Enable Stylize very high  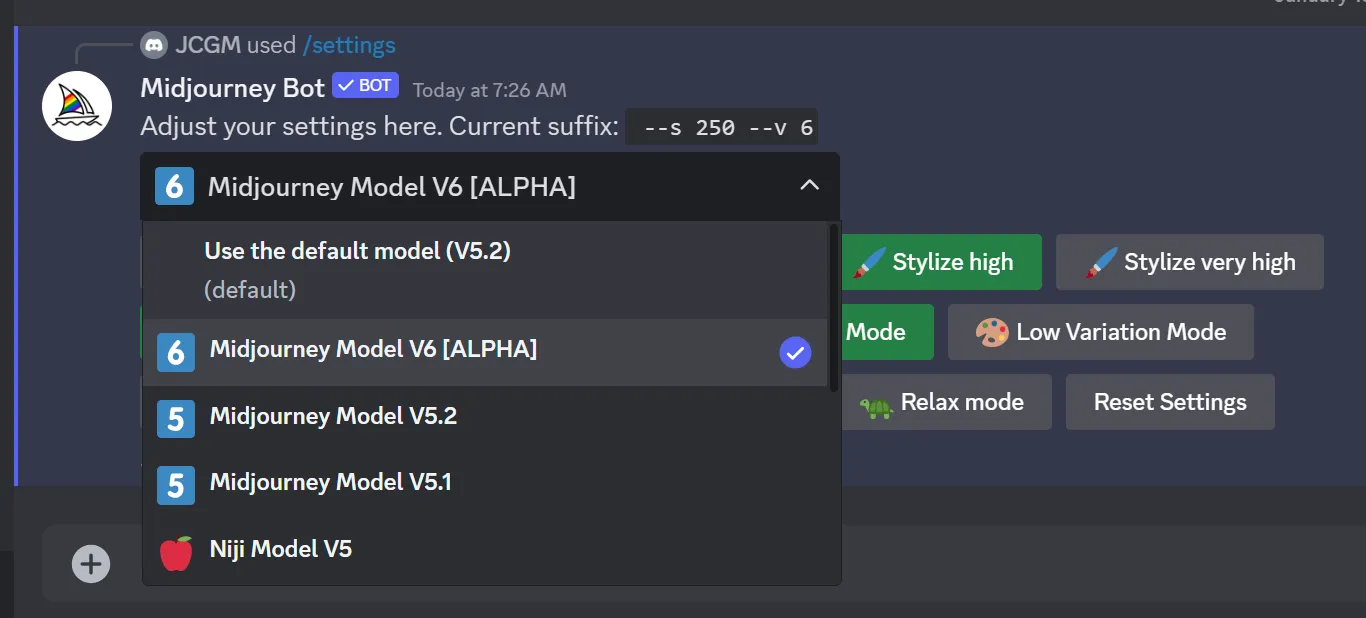(x=1190, y=262)
